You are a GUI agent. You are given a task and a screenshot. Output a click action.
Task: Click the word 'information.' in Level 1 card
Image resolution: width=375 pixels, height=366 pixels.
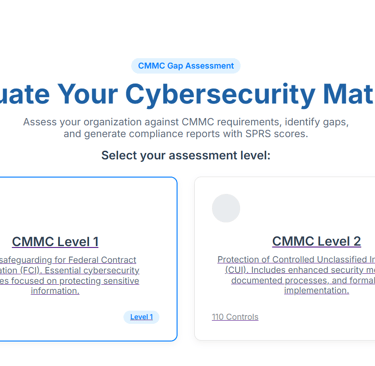(x=55, y=291)
